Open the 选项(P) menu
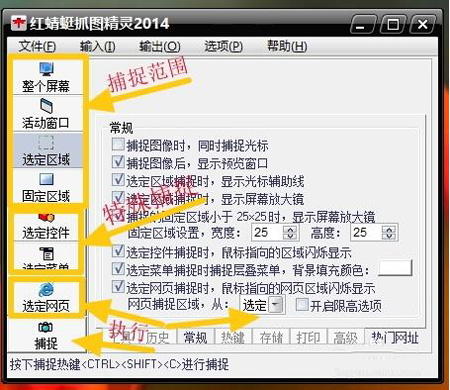 click(223, 46)
